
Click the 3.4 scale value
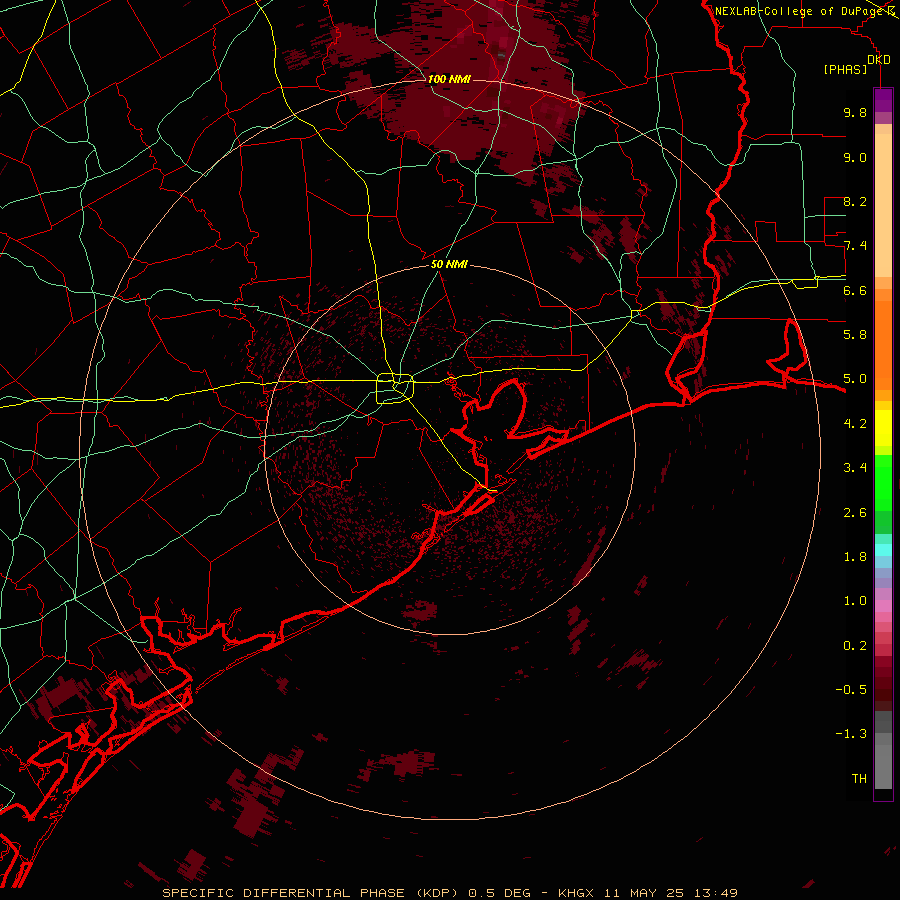click(855, 468)
